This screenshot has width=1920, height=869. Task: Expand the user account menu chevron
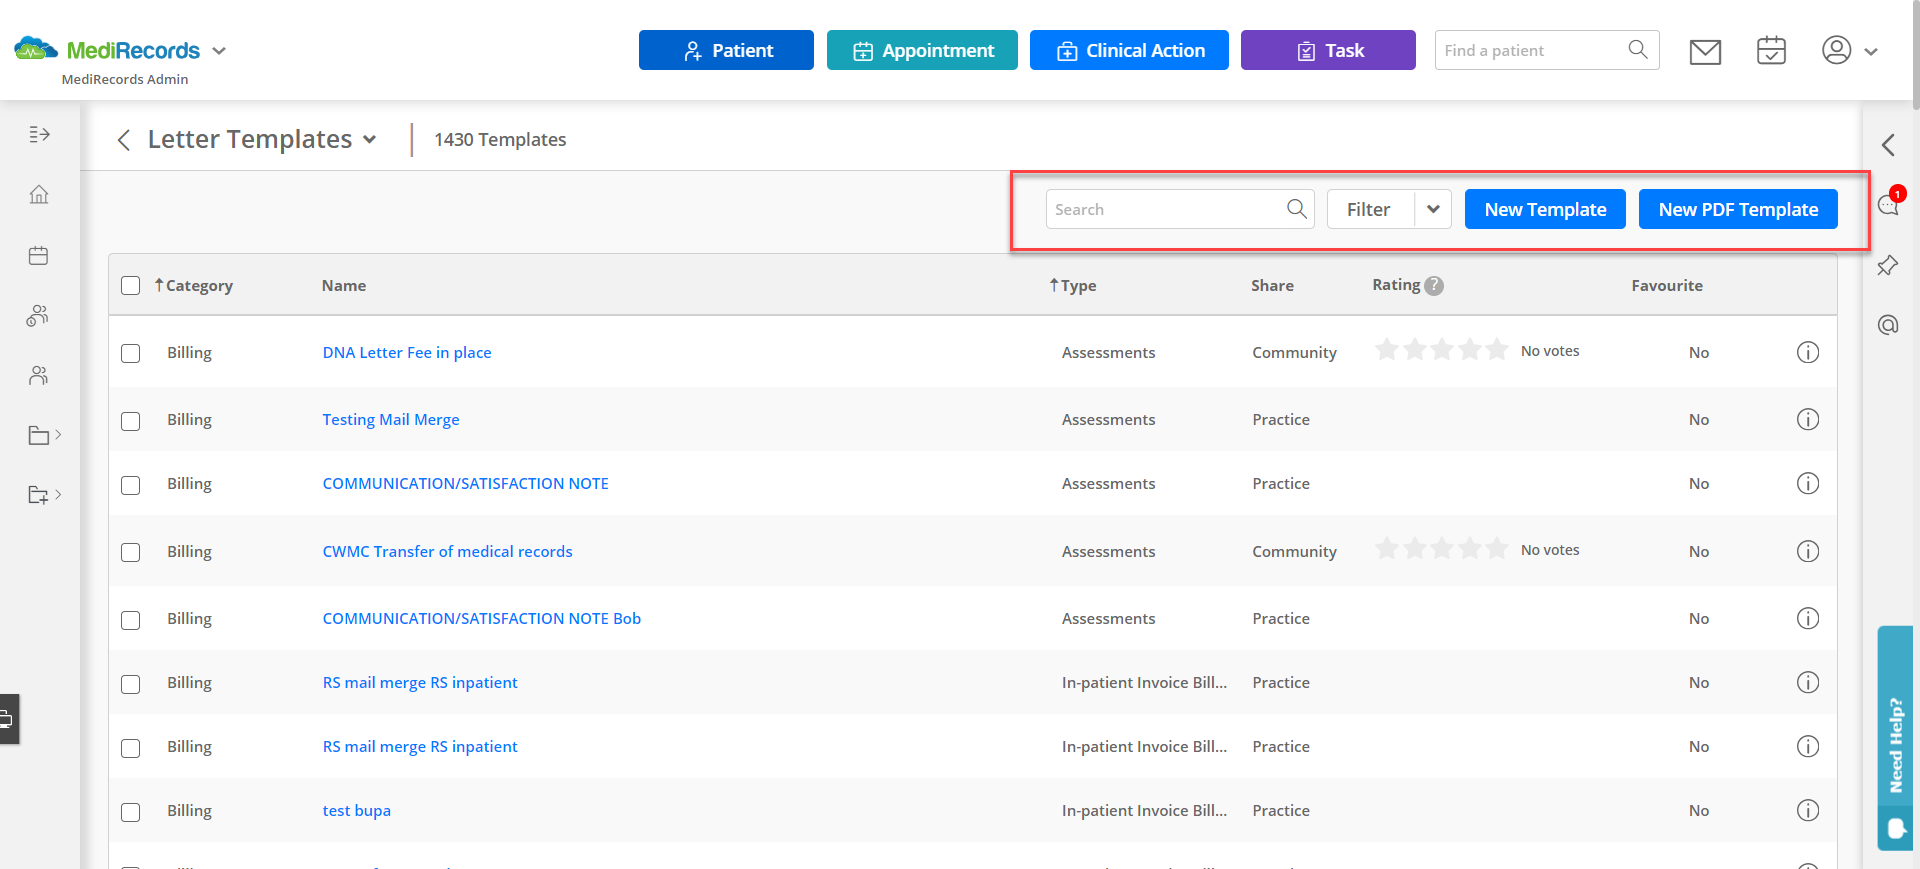pyautogui.click(x=1870, y=52)
